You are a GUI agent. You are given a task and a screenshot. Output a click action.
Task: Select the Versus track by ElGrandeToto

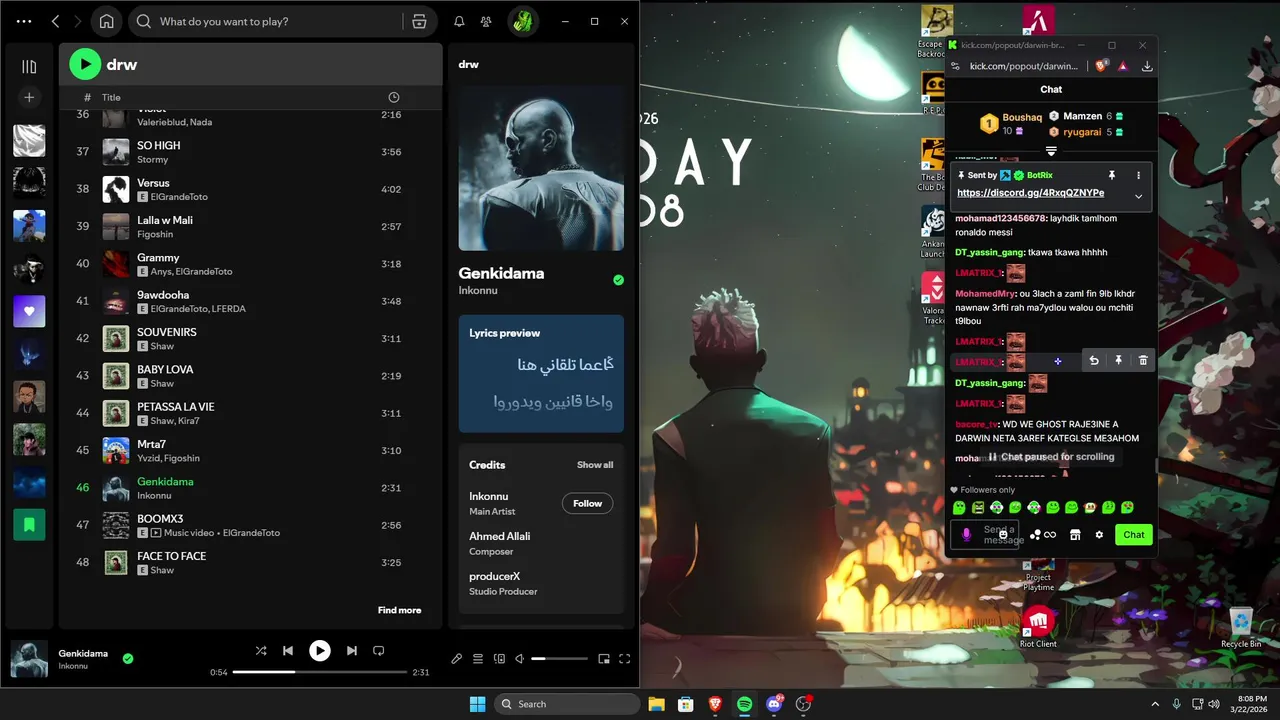[250, 189]
